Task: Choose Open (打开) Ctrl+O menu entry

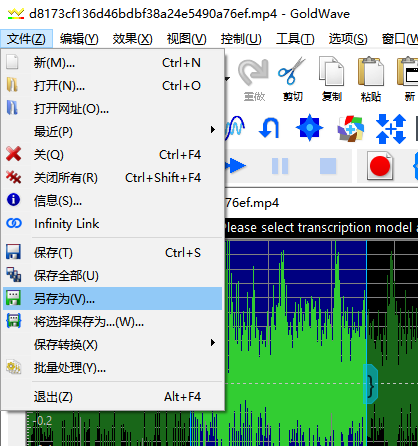Action: 112,85
